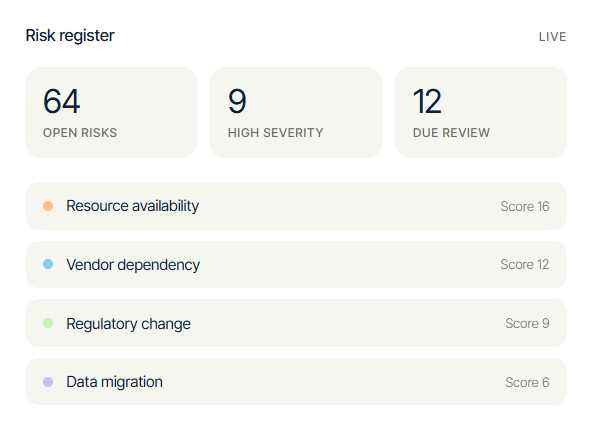The width and height of the screenshot is (592, 430).
Task: Click the Score 9 label
Action: (x=527, y=323)
